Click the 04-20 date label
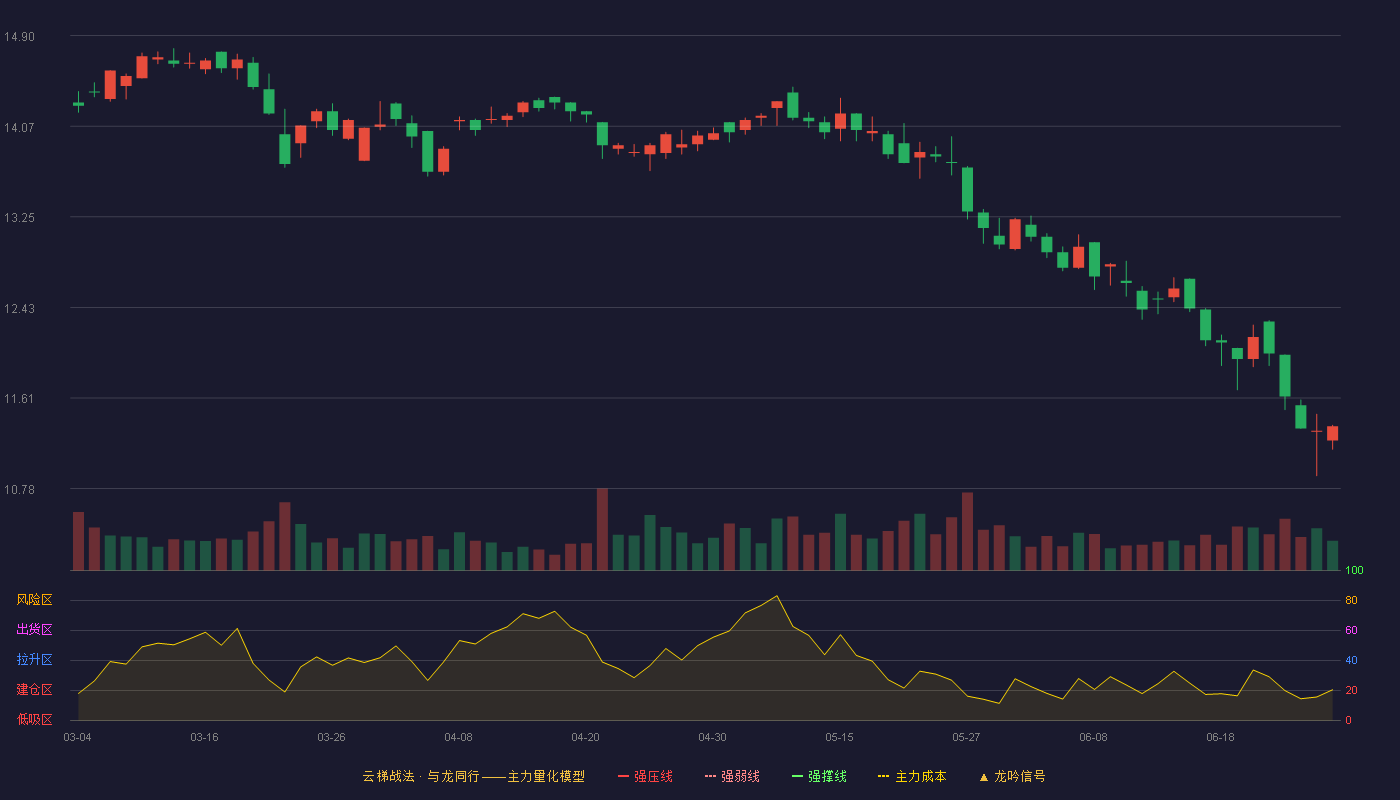Viewport: 1400px width, 800px height. pos(585,737)
